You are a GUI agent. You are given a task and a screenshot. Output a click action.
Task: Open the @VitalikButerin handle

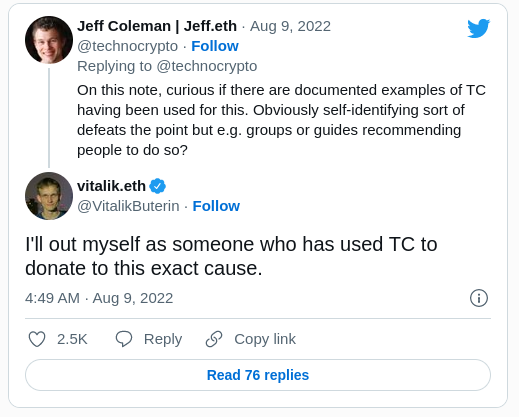click(x=128, y=206)
